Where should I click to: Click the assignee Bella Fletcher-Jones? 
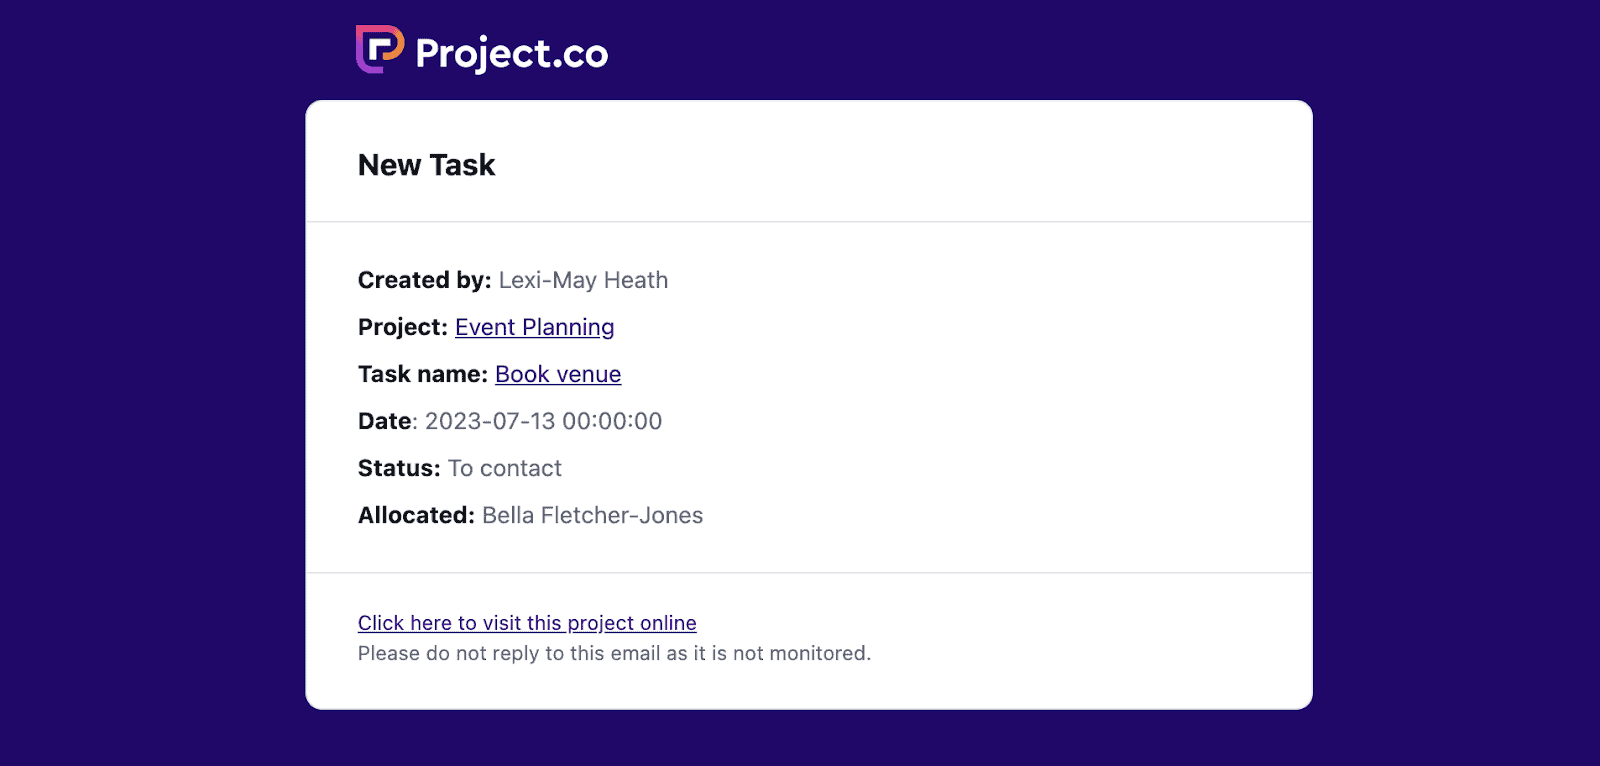[x=592, y=515]
